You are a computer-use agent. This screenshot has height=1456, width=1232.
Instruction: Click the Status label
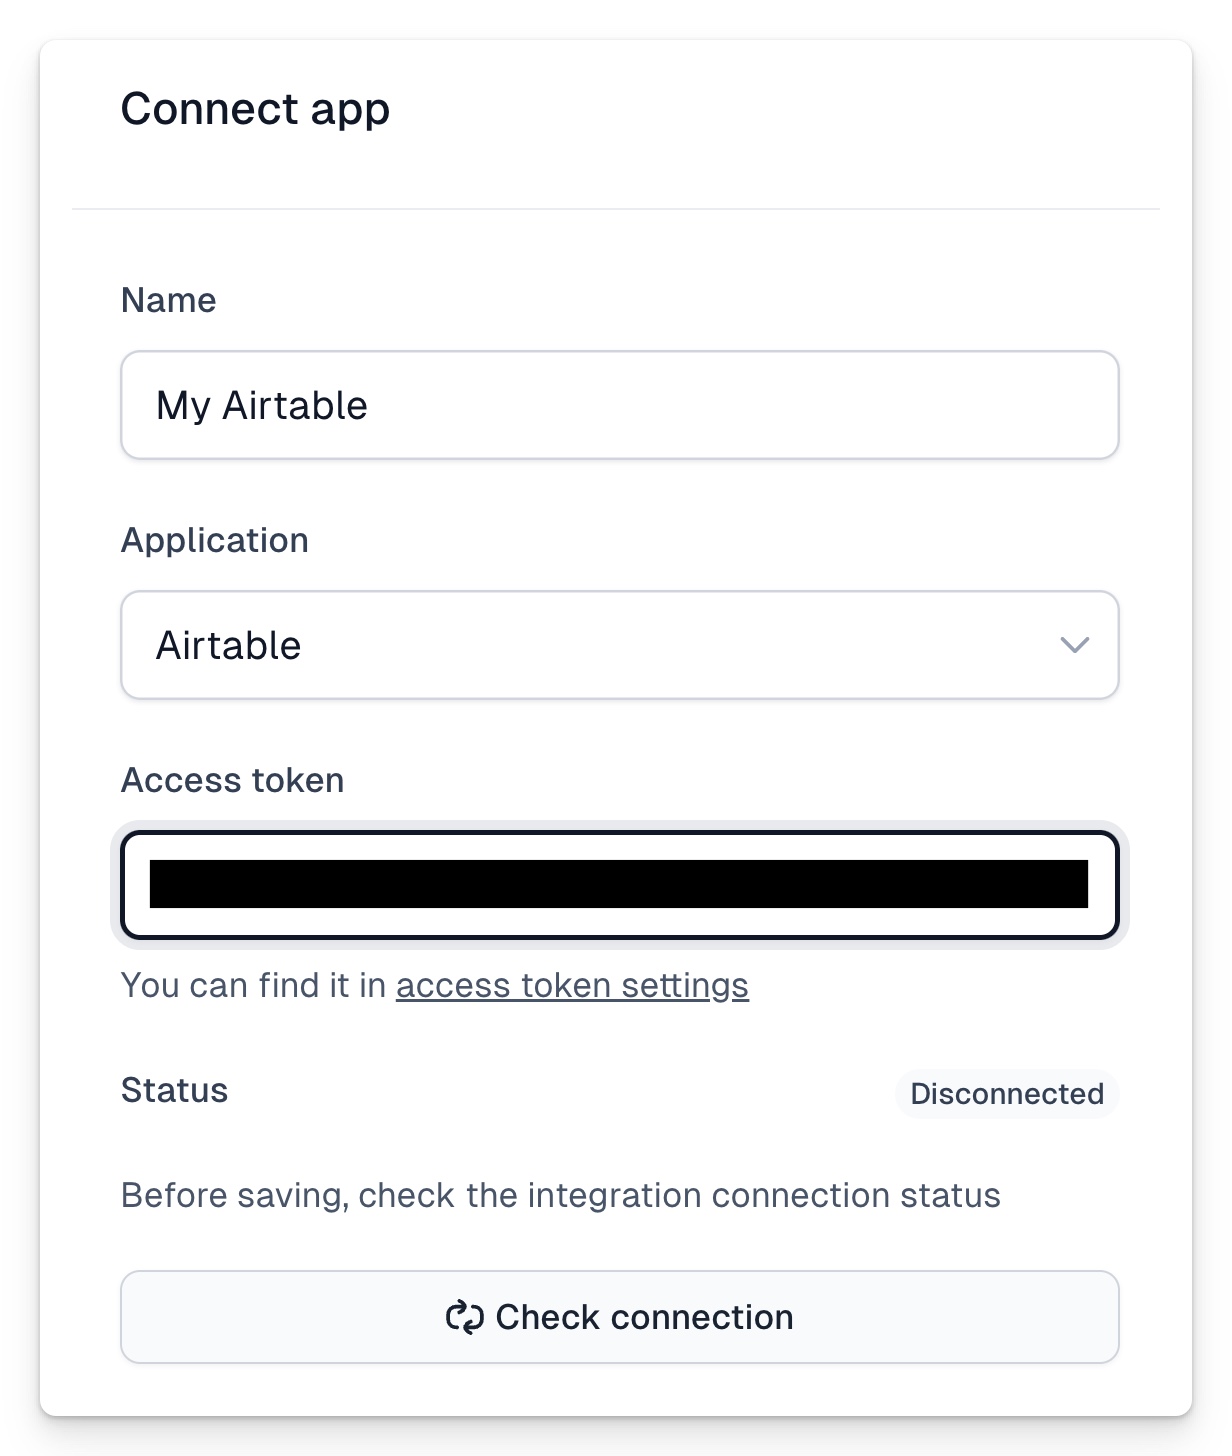pos(175,1090)
